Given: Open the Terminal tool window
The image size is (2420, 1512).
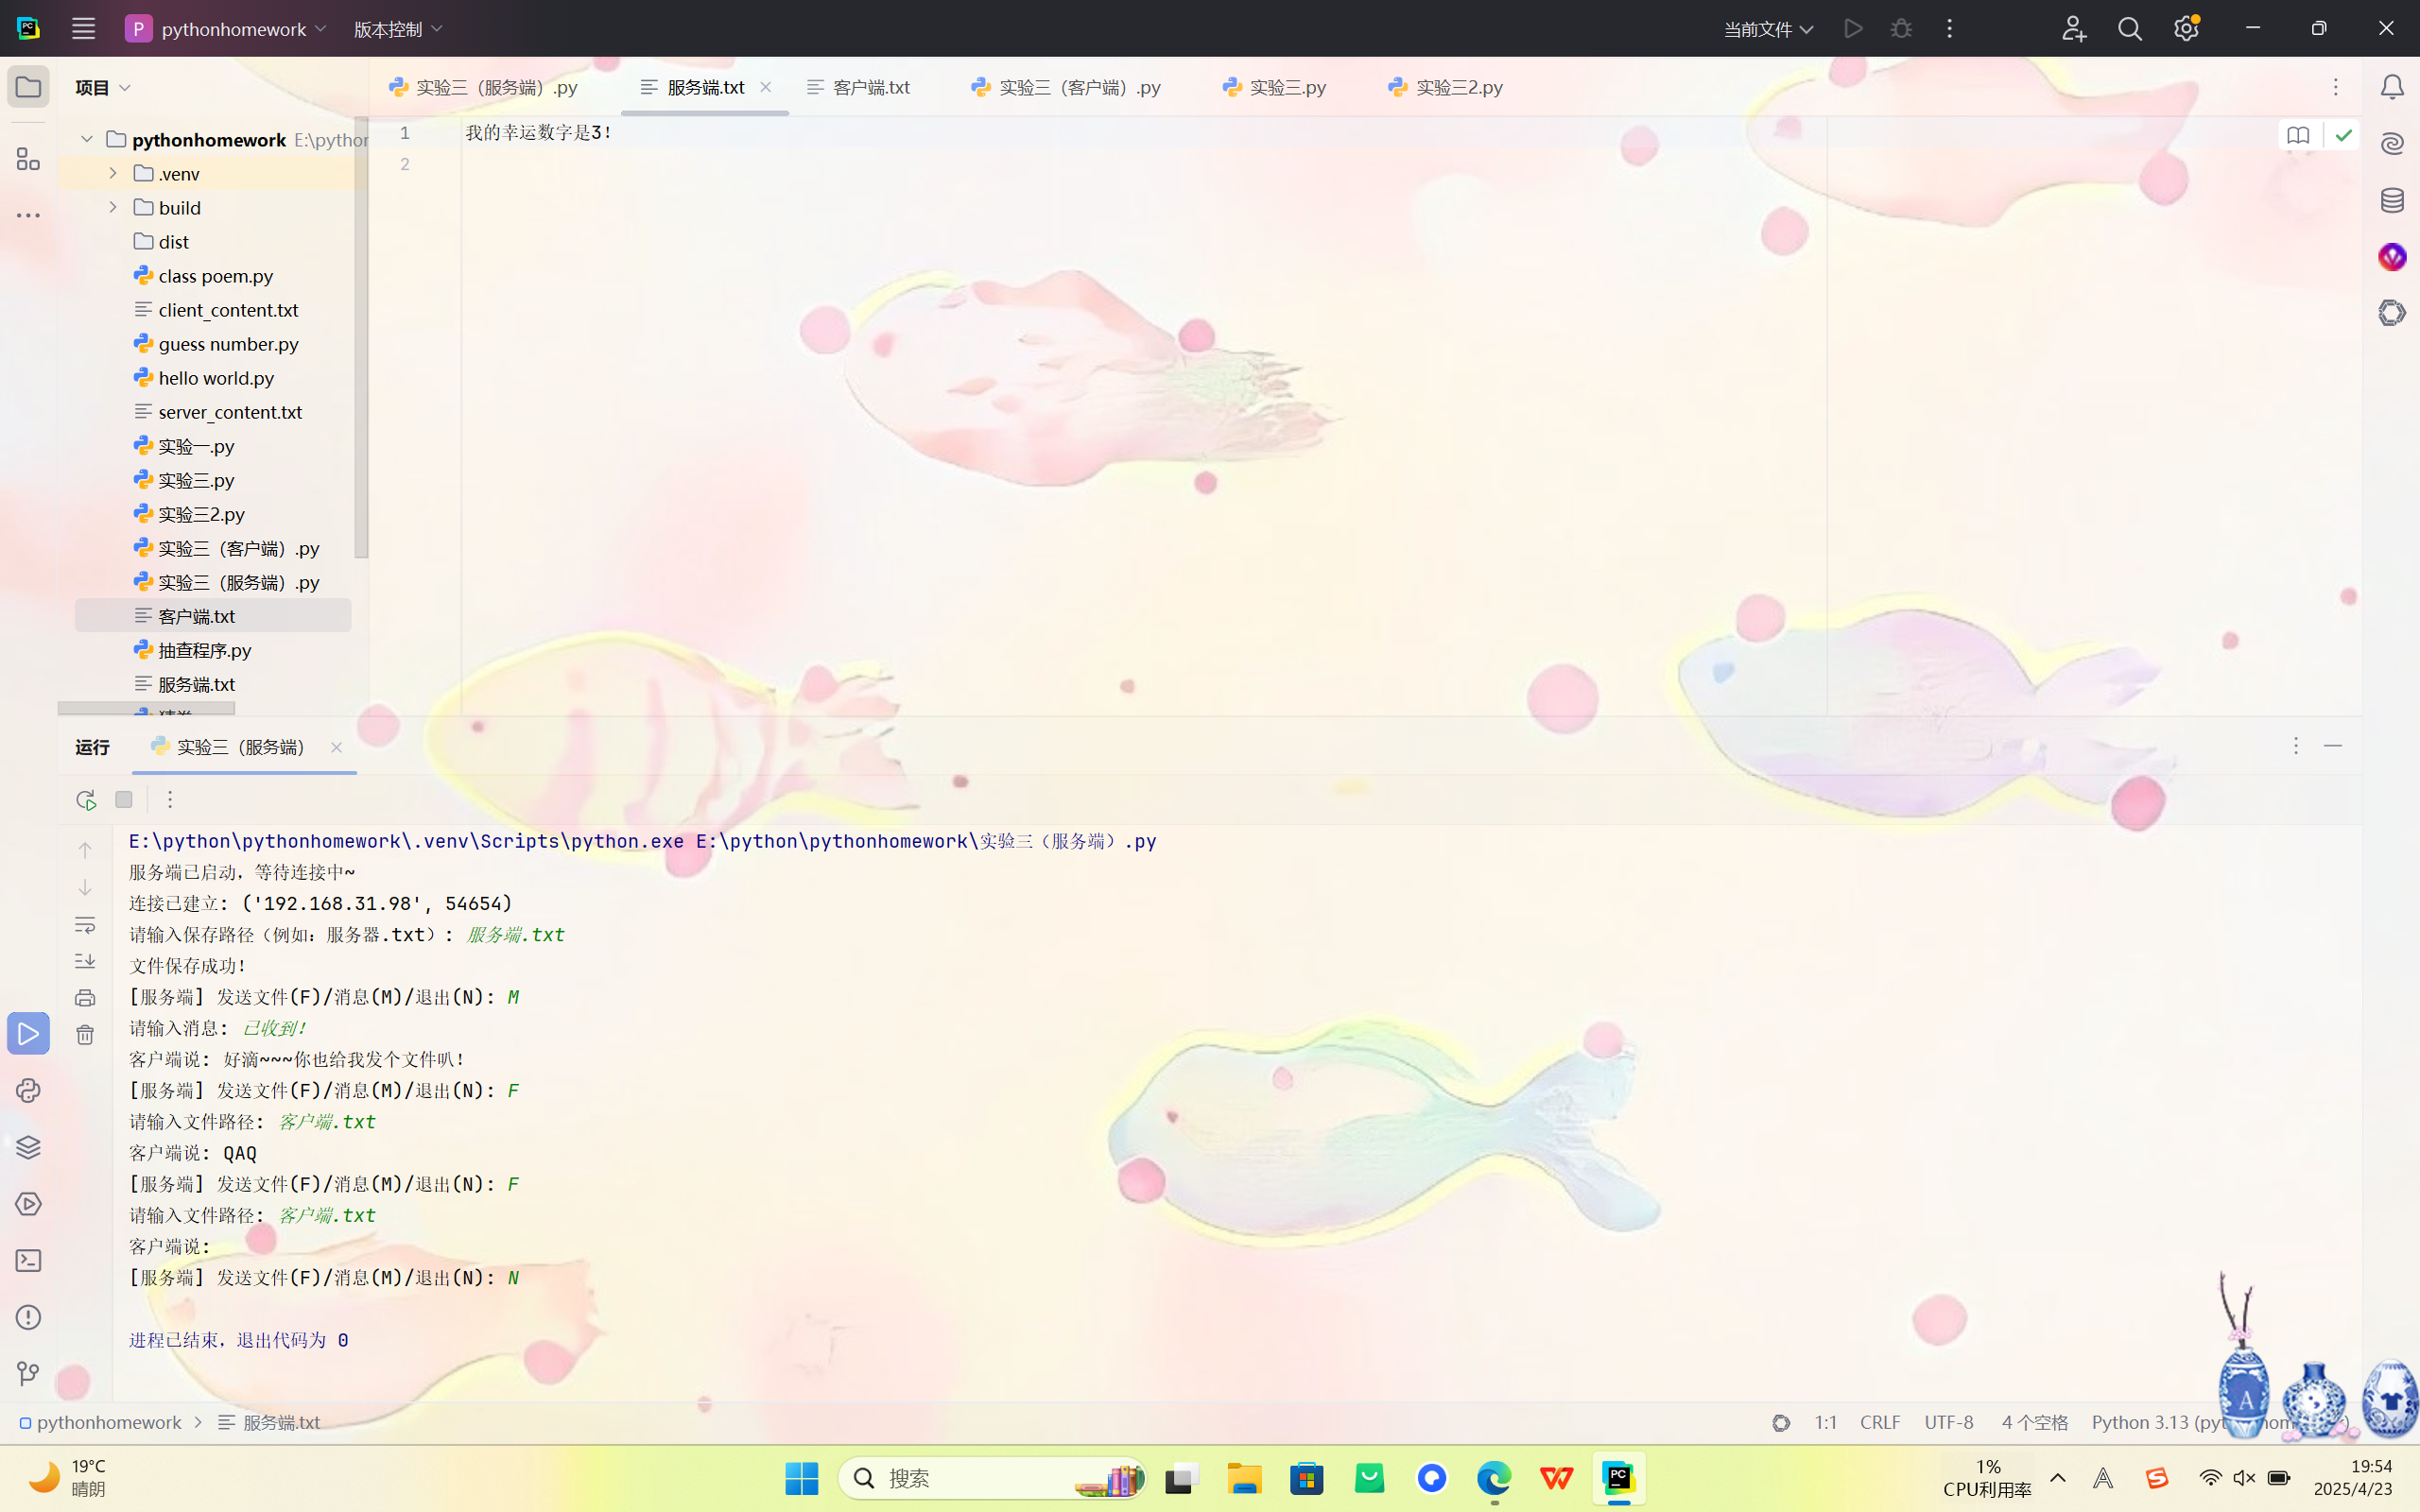Looking at the screenshot, I should pos(28,1260).
